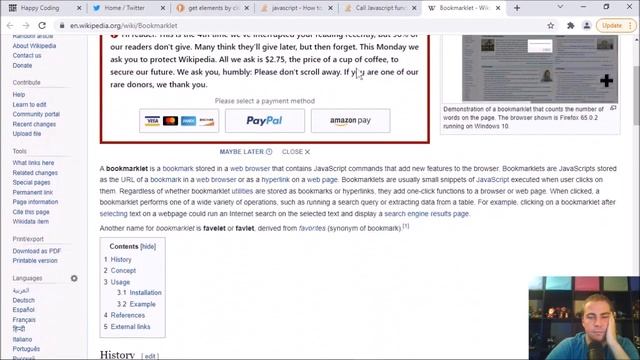This screenshot has height=360, width=640.
Task: Open Donate sidebar link
Action: tap(22, 65)
